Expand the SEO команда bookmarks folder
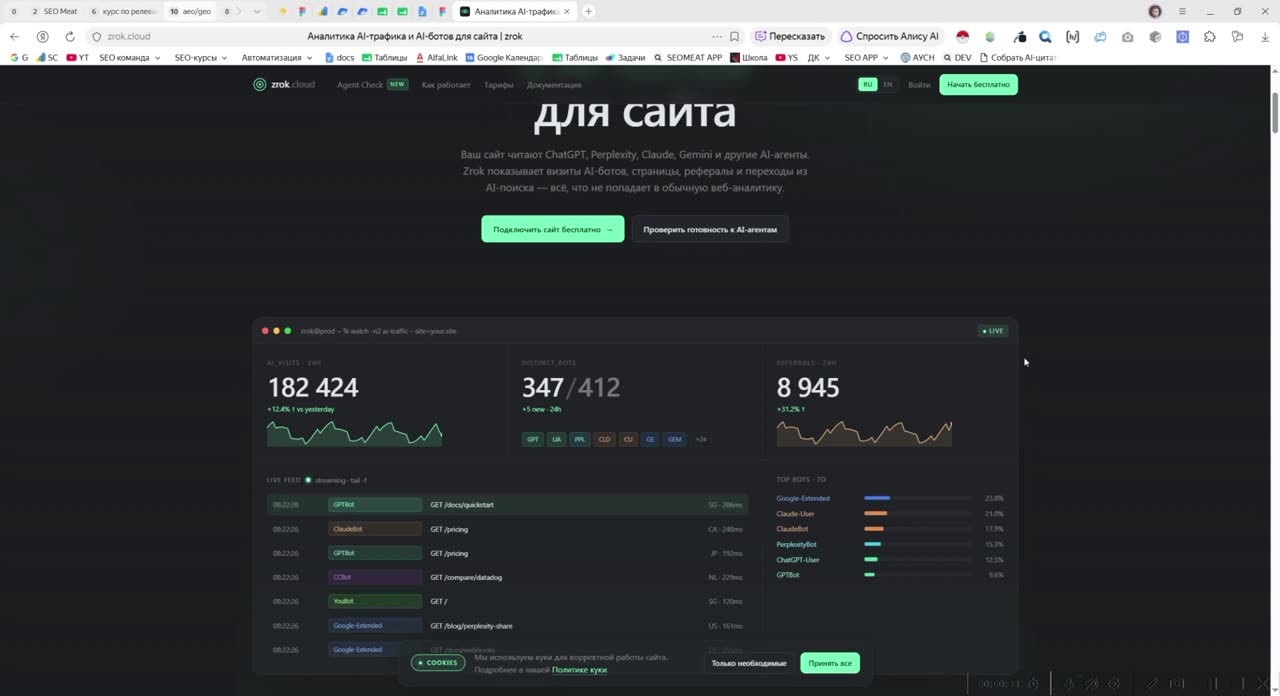This screenshot has width=1280, height=696. pos(130,58)
